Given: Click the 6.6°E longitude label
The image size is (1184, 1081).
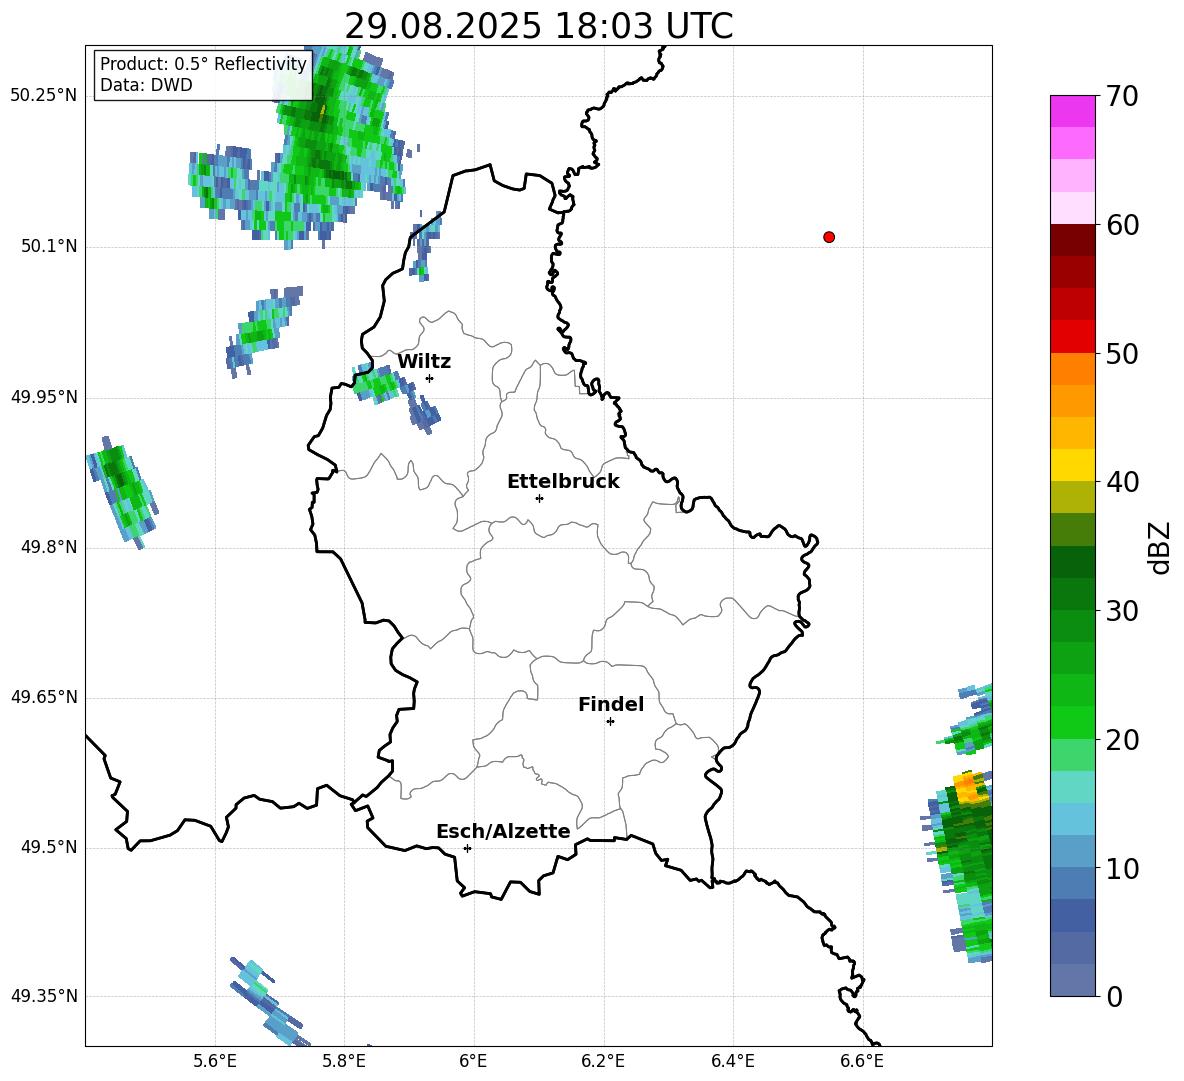Looking at the screenshot, I should [x=862, y=1061].
